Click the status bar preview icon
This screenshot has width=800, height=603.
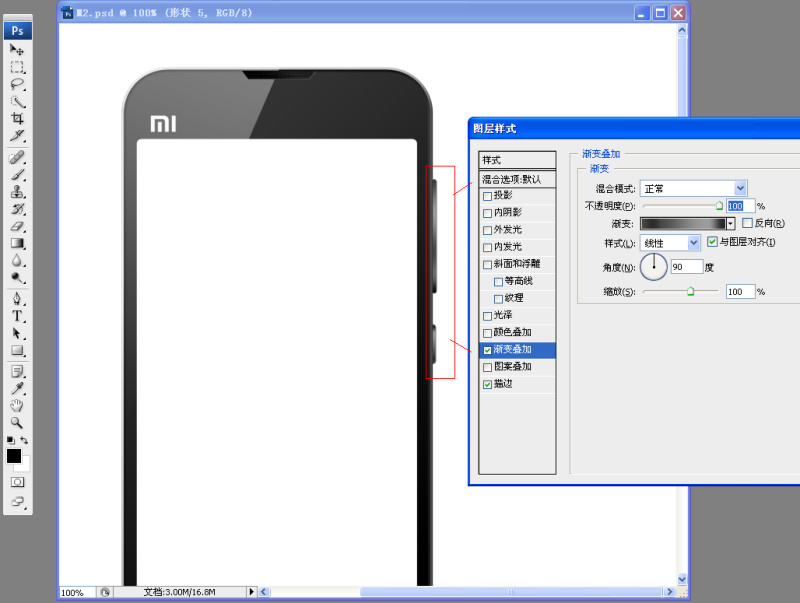tap(105, 592)
